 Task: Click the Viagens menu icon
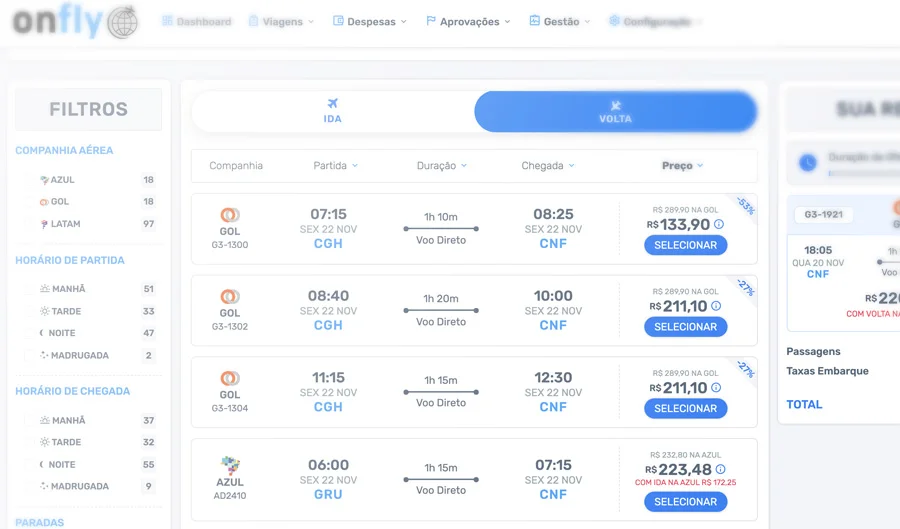(253, 21)
